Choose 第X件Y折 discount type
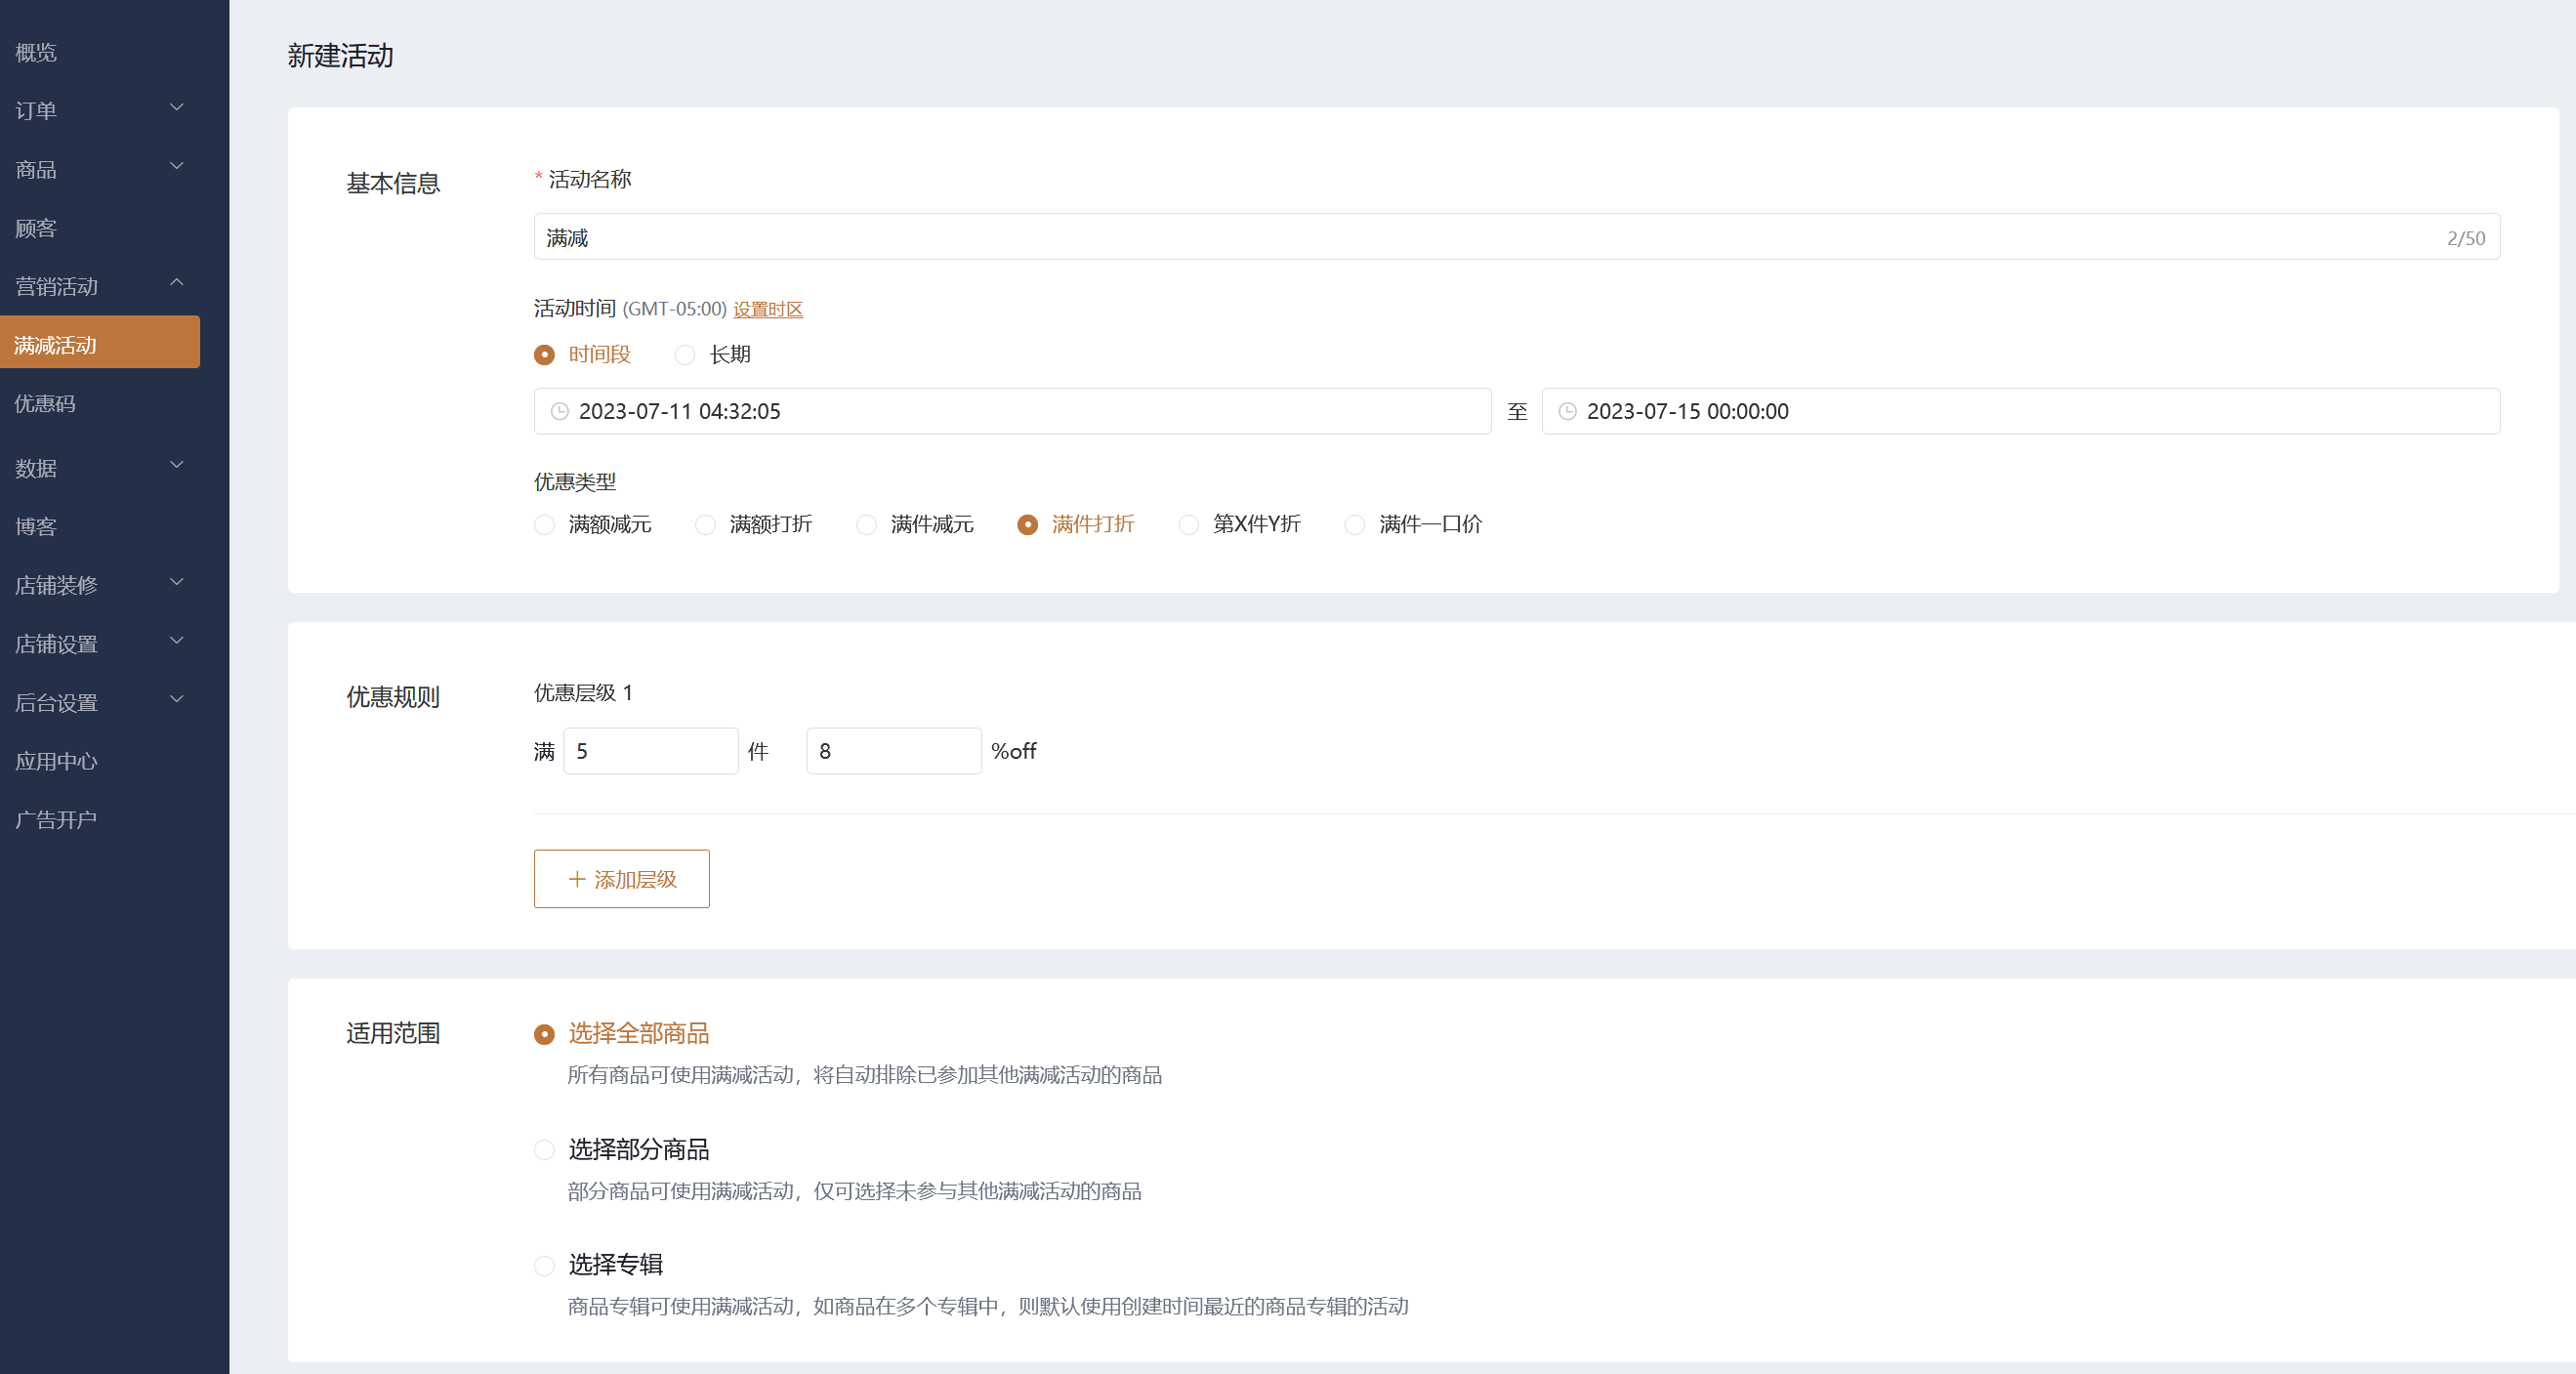This screenshot has height=1374, width=2576. (x=1188, y=525)
